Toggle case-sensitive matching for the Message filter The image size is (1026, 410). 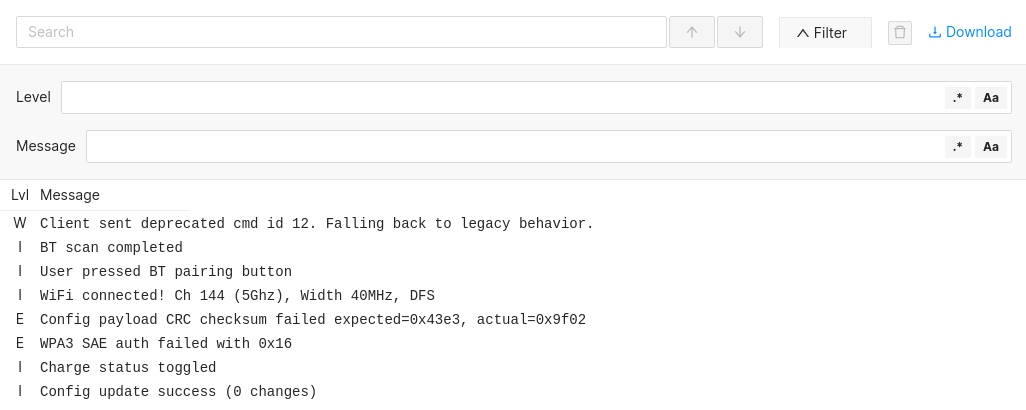click(991, 147)
